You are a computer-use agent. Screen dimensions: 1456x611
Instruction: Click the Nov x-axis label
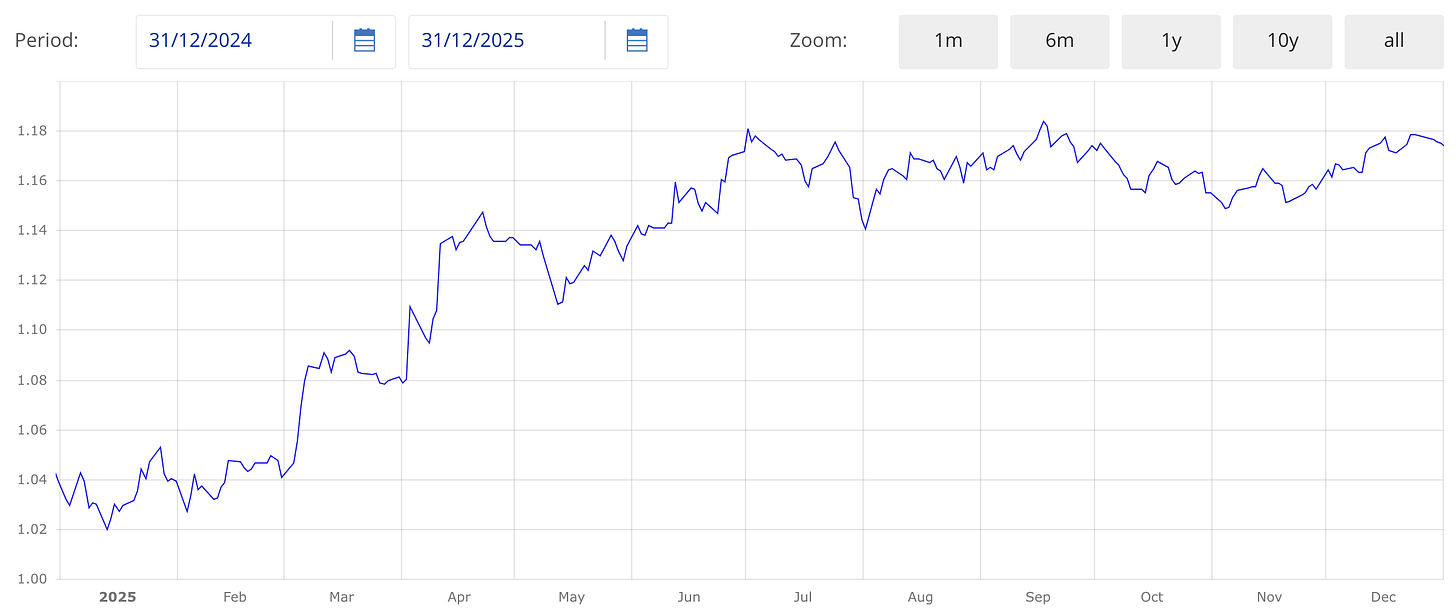(1269, 597)
